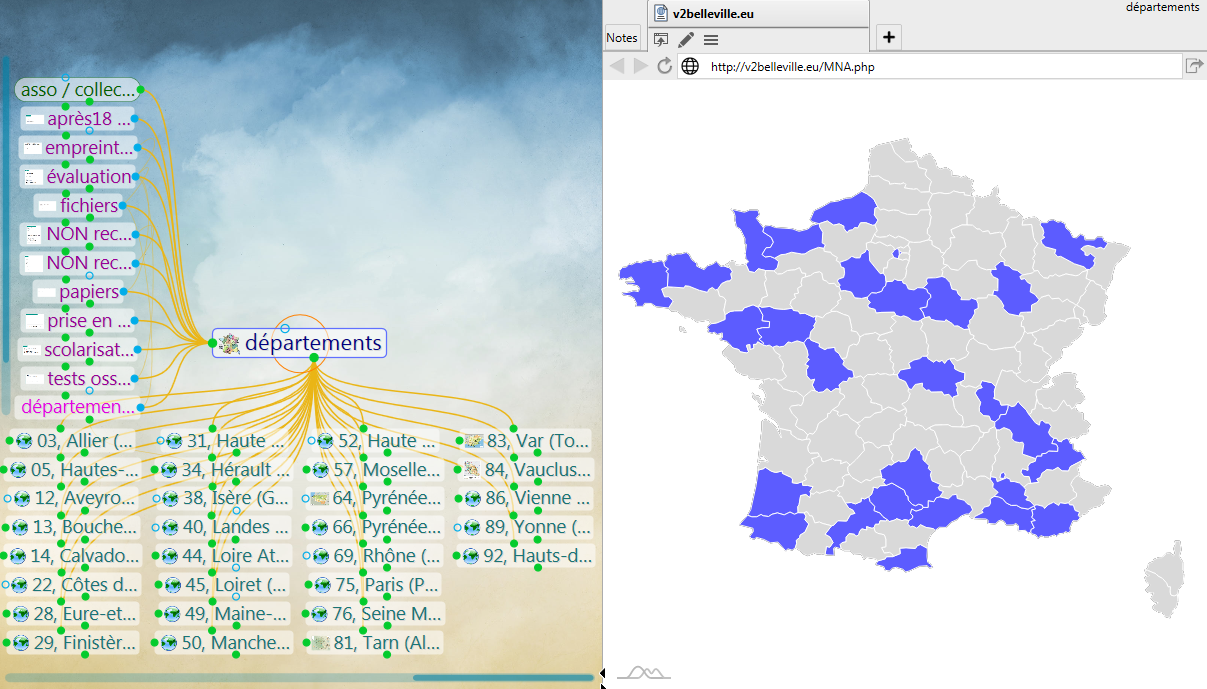
Task: Click the horizontal scrollbar under thoughts
Action: click(x=300, y=678)
